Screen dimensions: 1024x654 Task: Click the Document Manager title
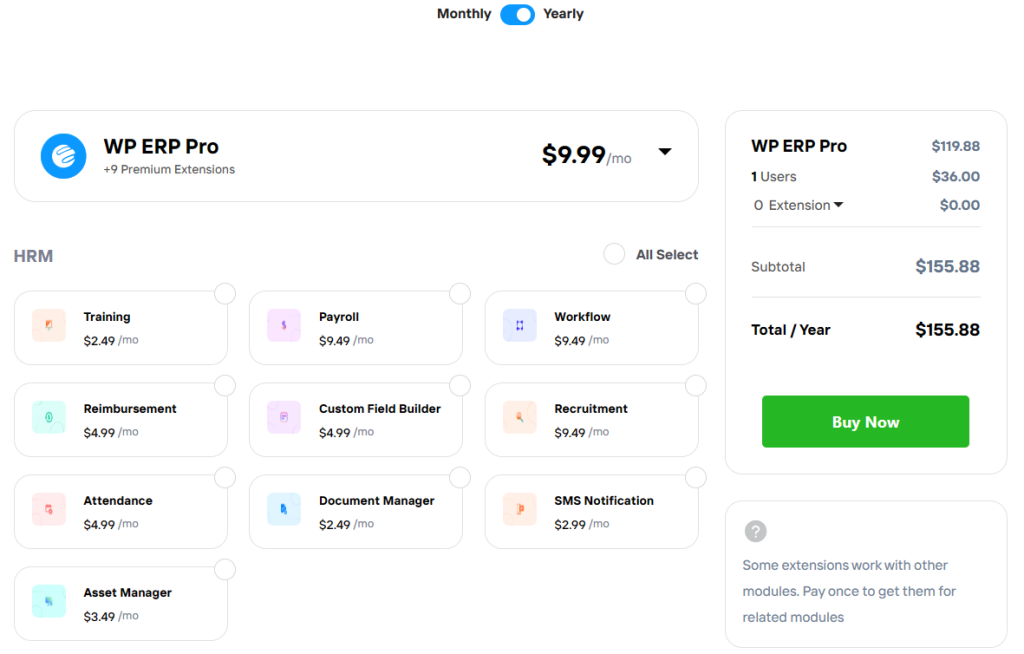tap(377, 501)
